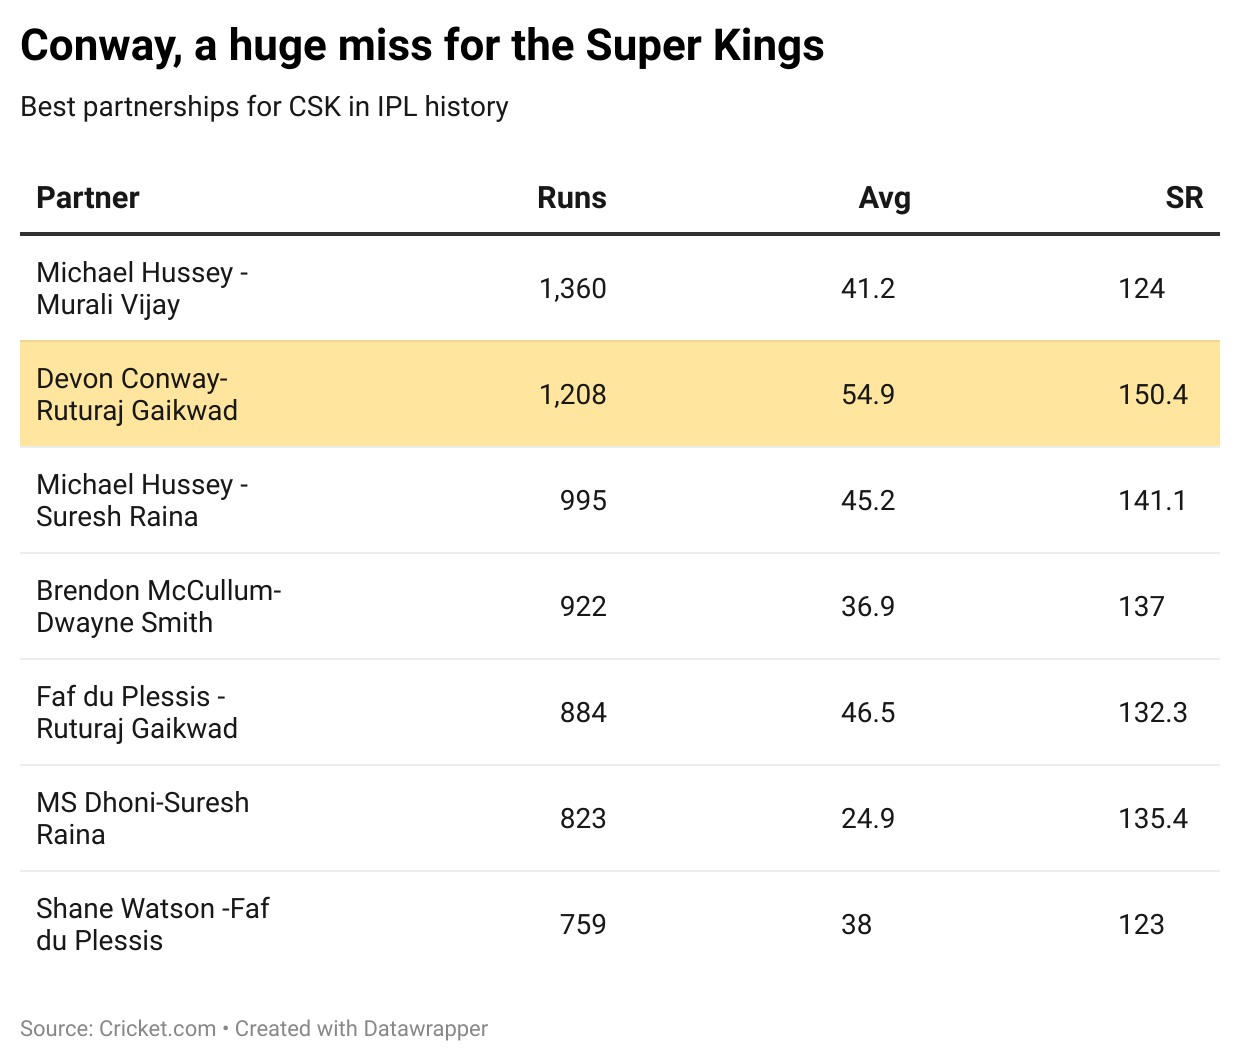
Task: Click the Michael Hussey - Suresh Raina partnership
Action: (142, 501)
